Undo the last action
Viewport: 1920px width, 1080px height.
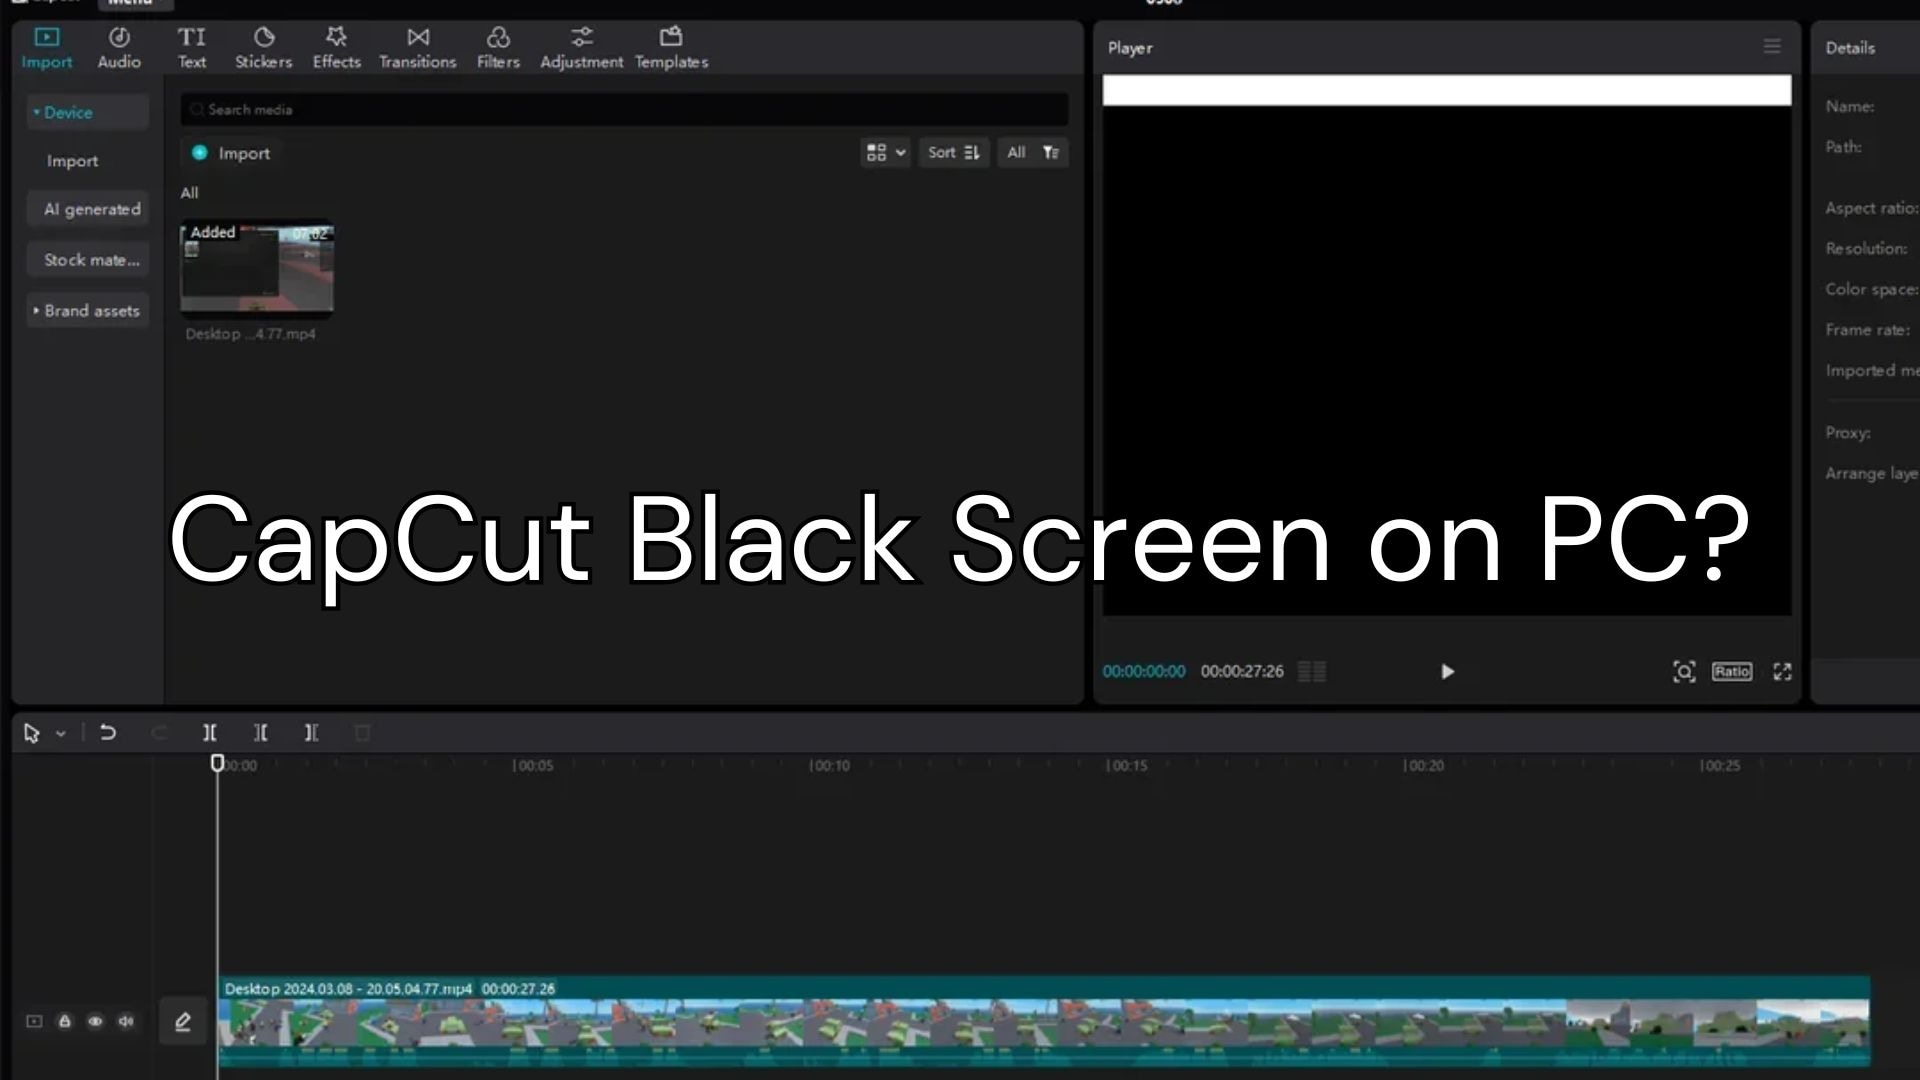108,733
